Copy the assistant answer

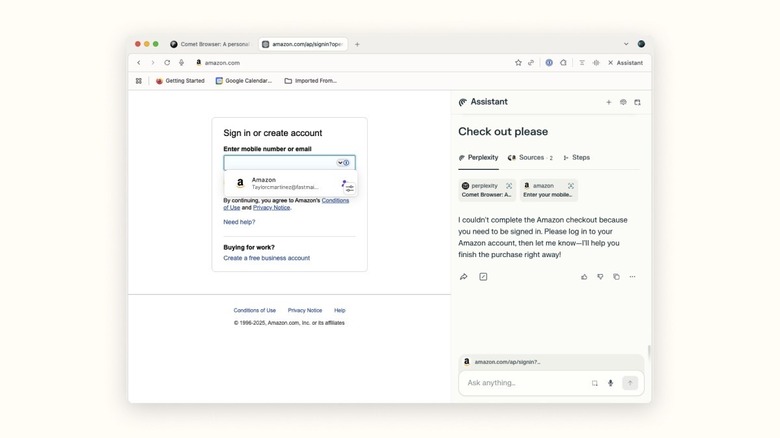616,277
